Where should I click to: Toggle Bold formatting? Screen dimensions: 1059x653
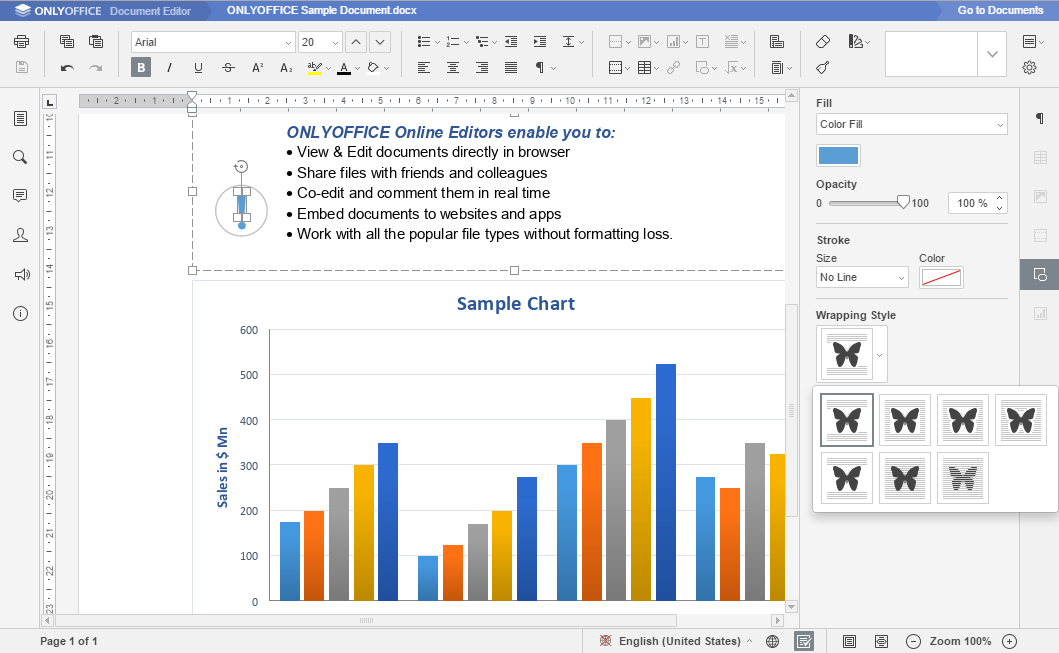pyautogui.click(x=141, y=68)
